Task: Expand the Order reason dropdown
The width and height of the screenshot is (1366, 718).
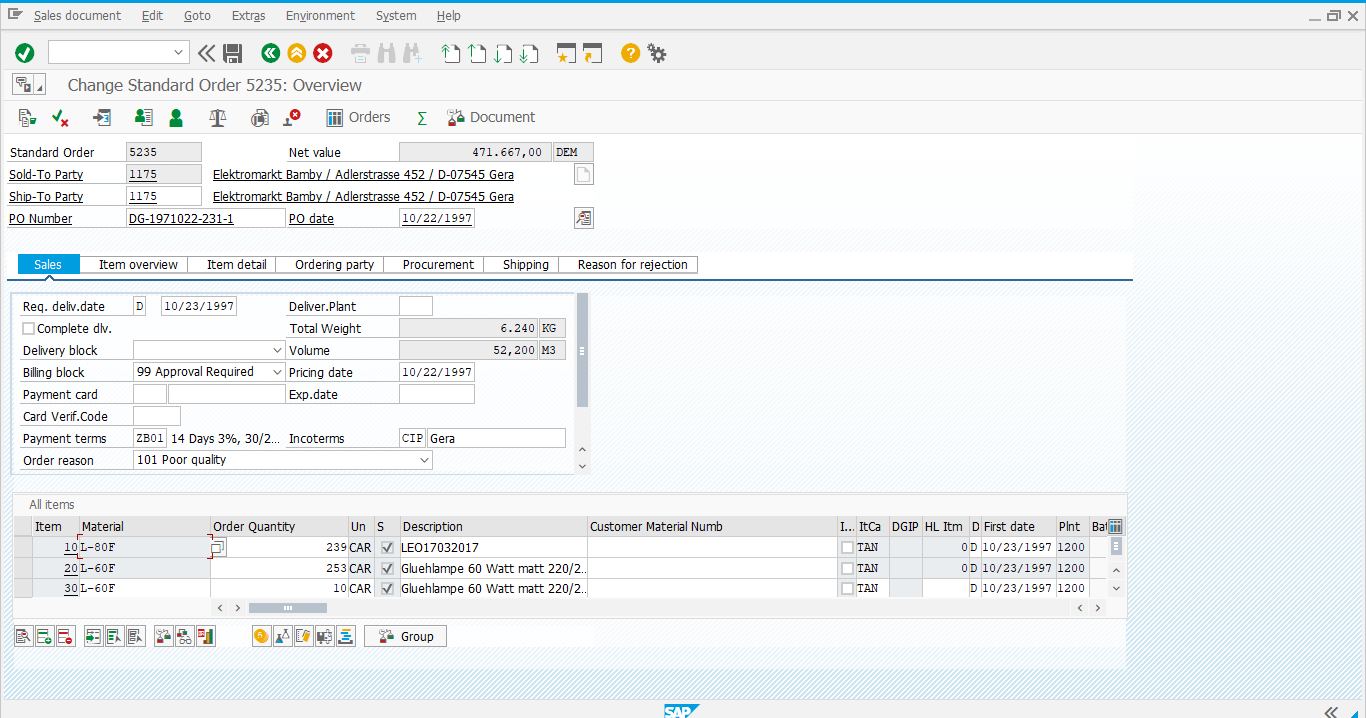Action: pos(424,460)
